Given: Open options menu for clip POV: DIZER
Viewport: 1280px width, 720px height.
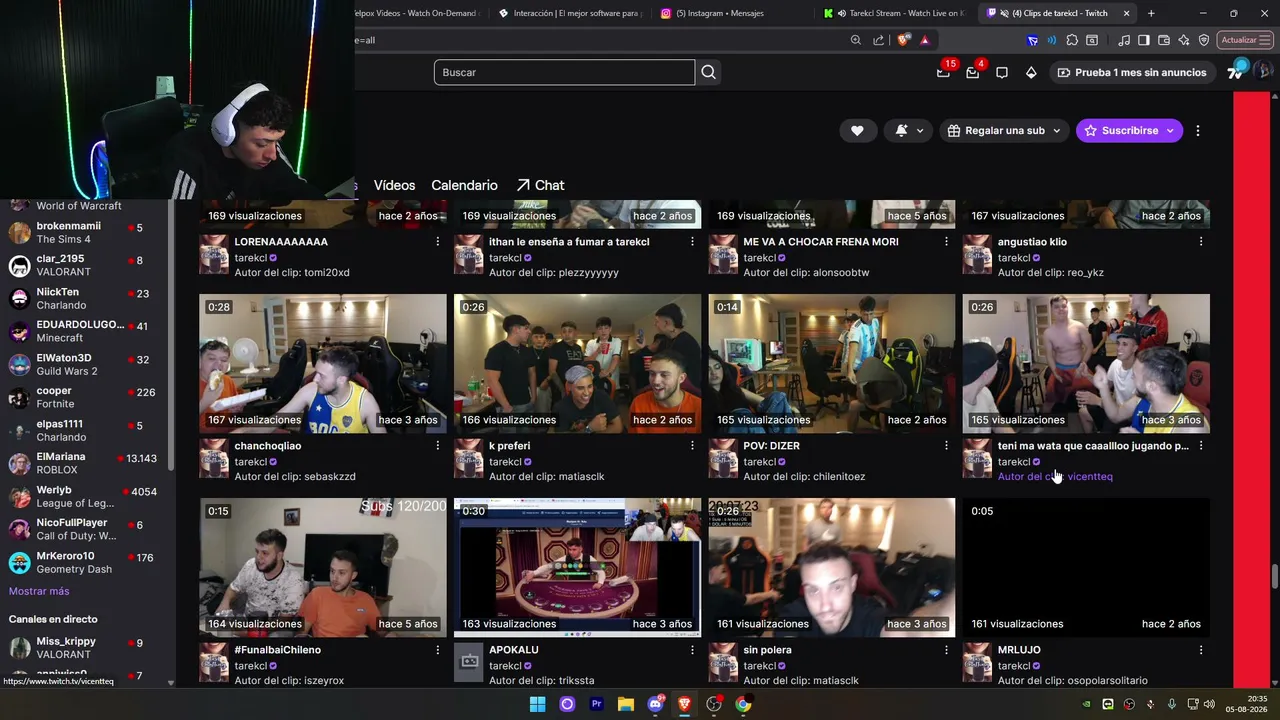Looking at the screenshot, I should (946, 446).
